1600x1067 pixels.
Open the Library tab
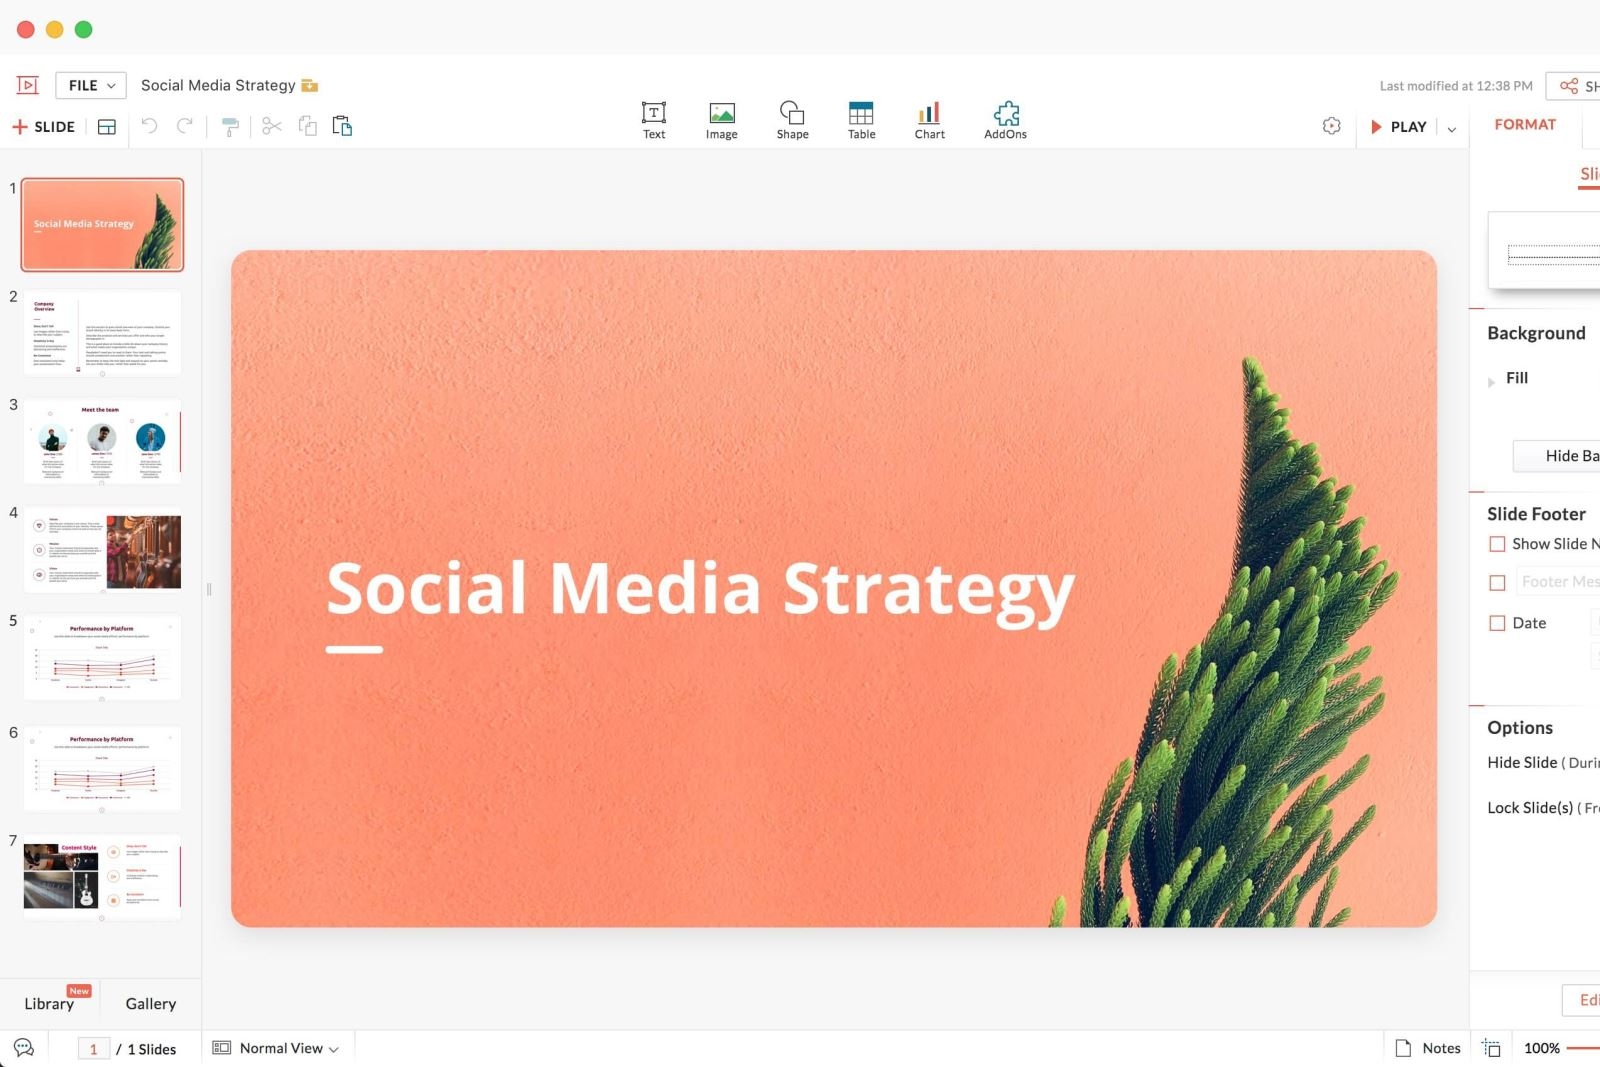[x=50, y=1003]
